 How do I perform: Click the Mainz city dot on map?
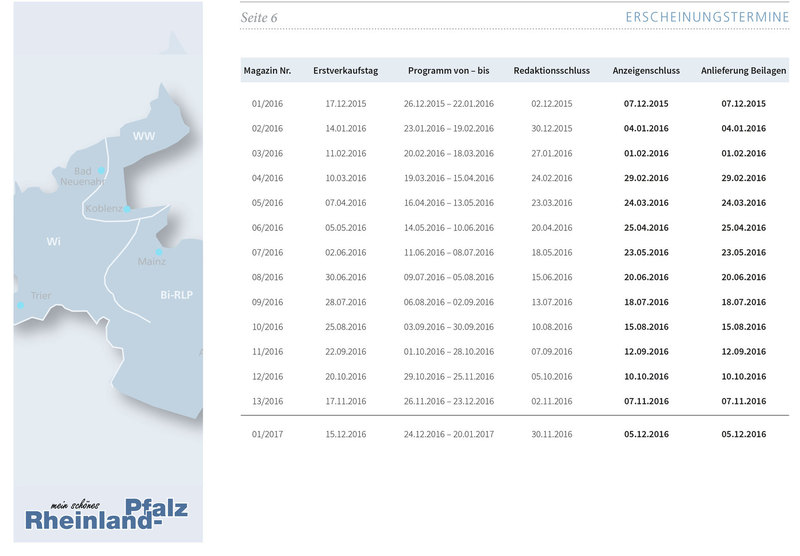pyautogui.click(x=158, y=252)
